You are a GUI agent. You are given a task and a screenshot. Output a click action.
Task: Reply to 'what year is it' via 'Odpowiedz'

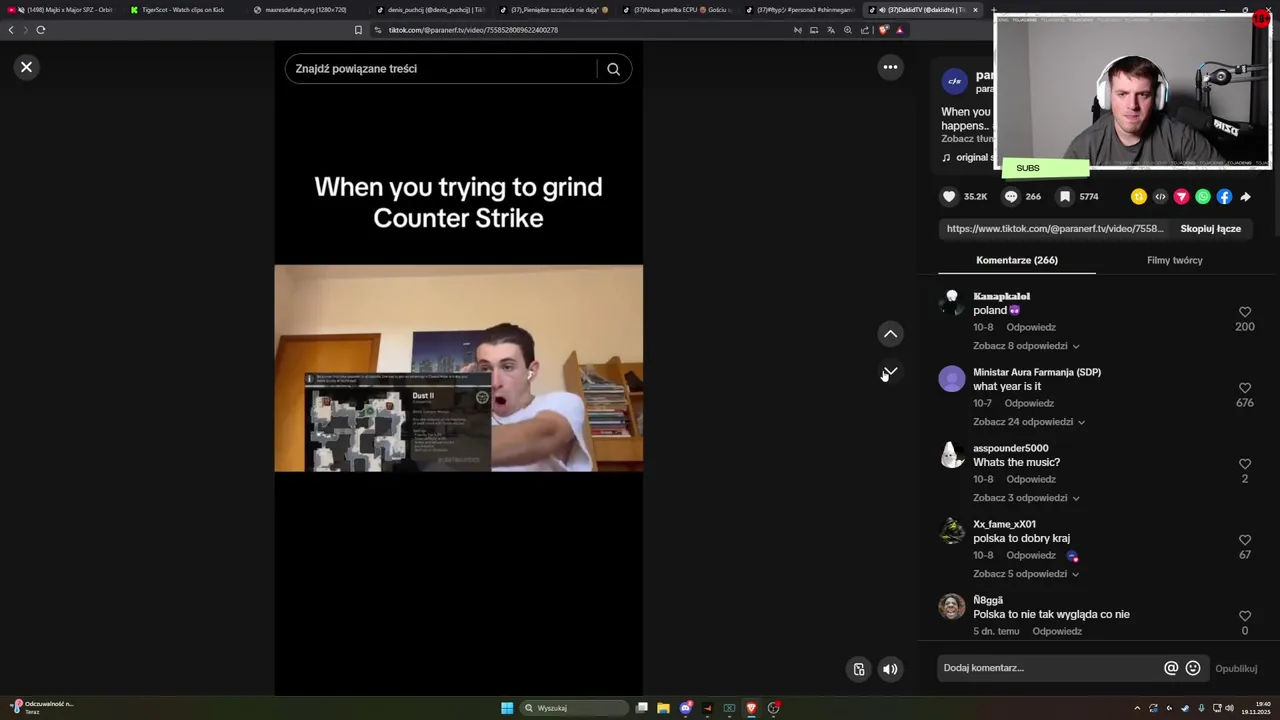(1029, 403)
